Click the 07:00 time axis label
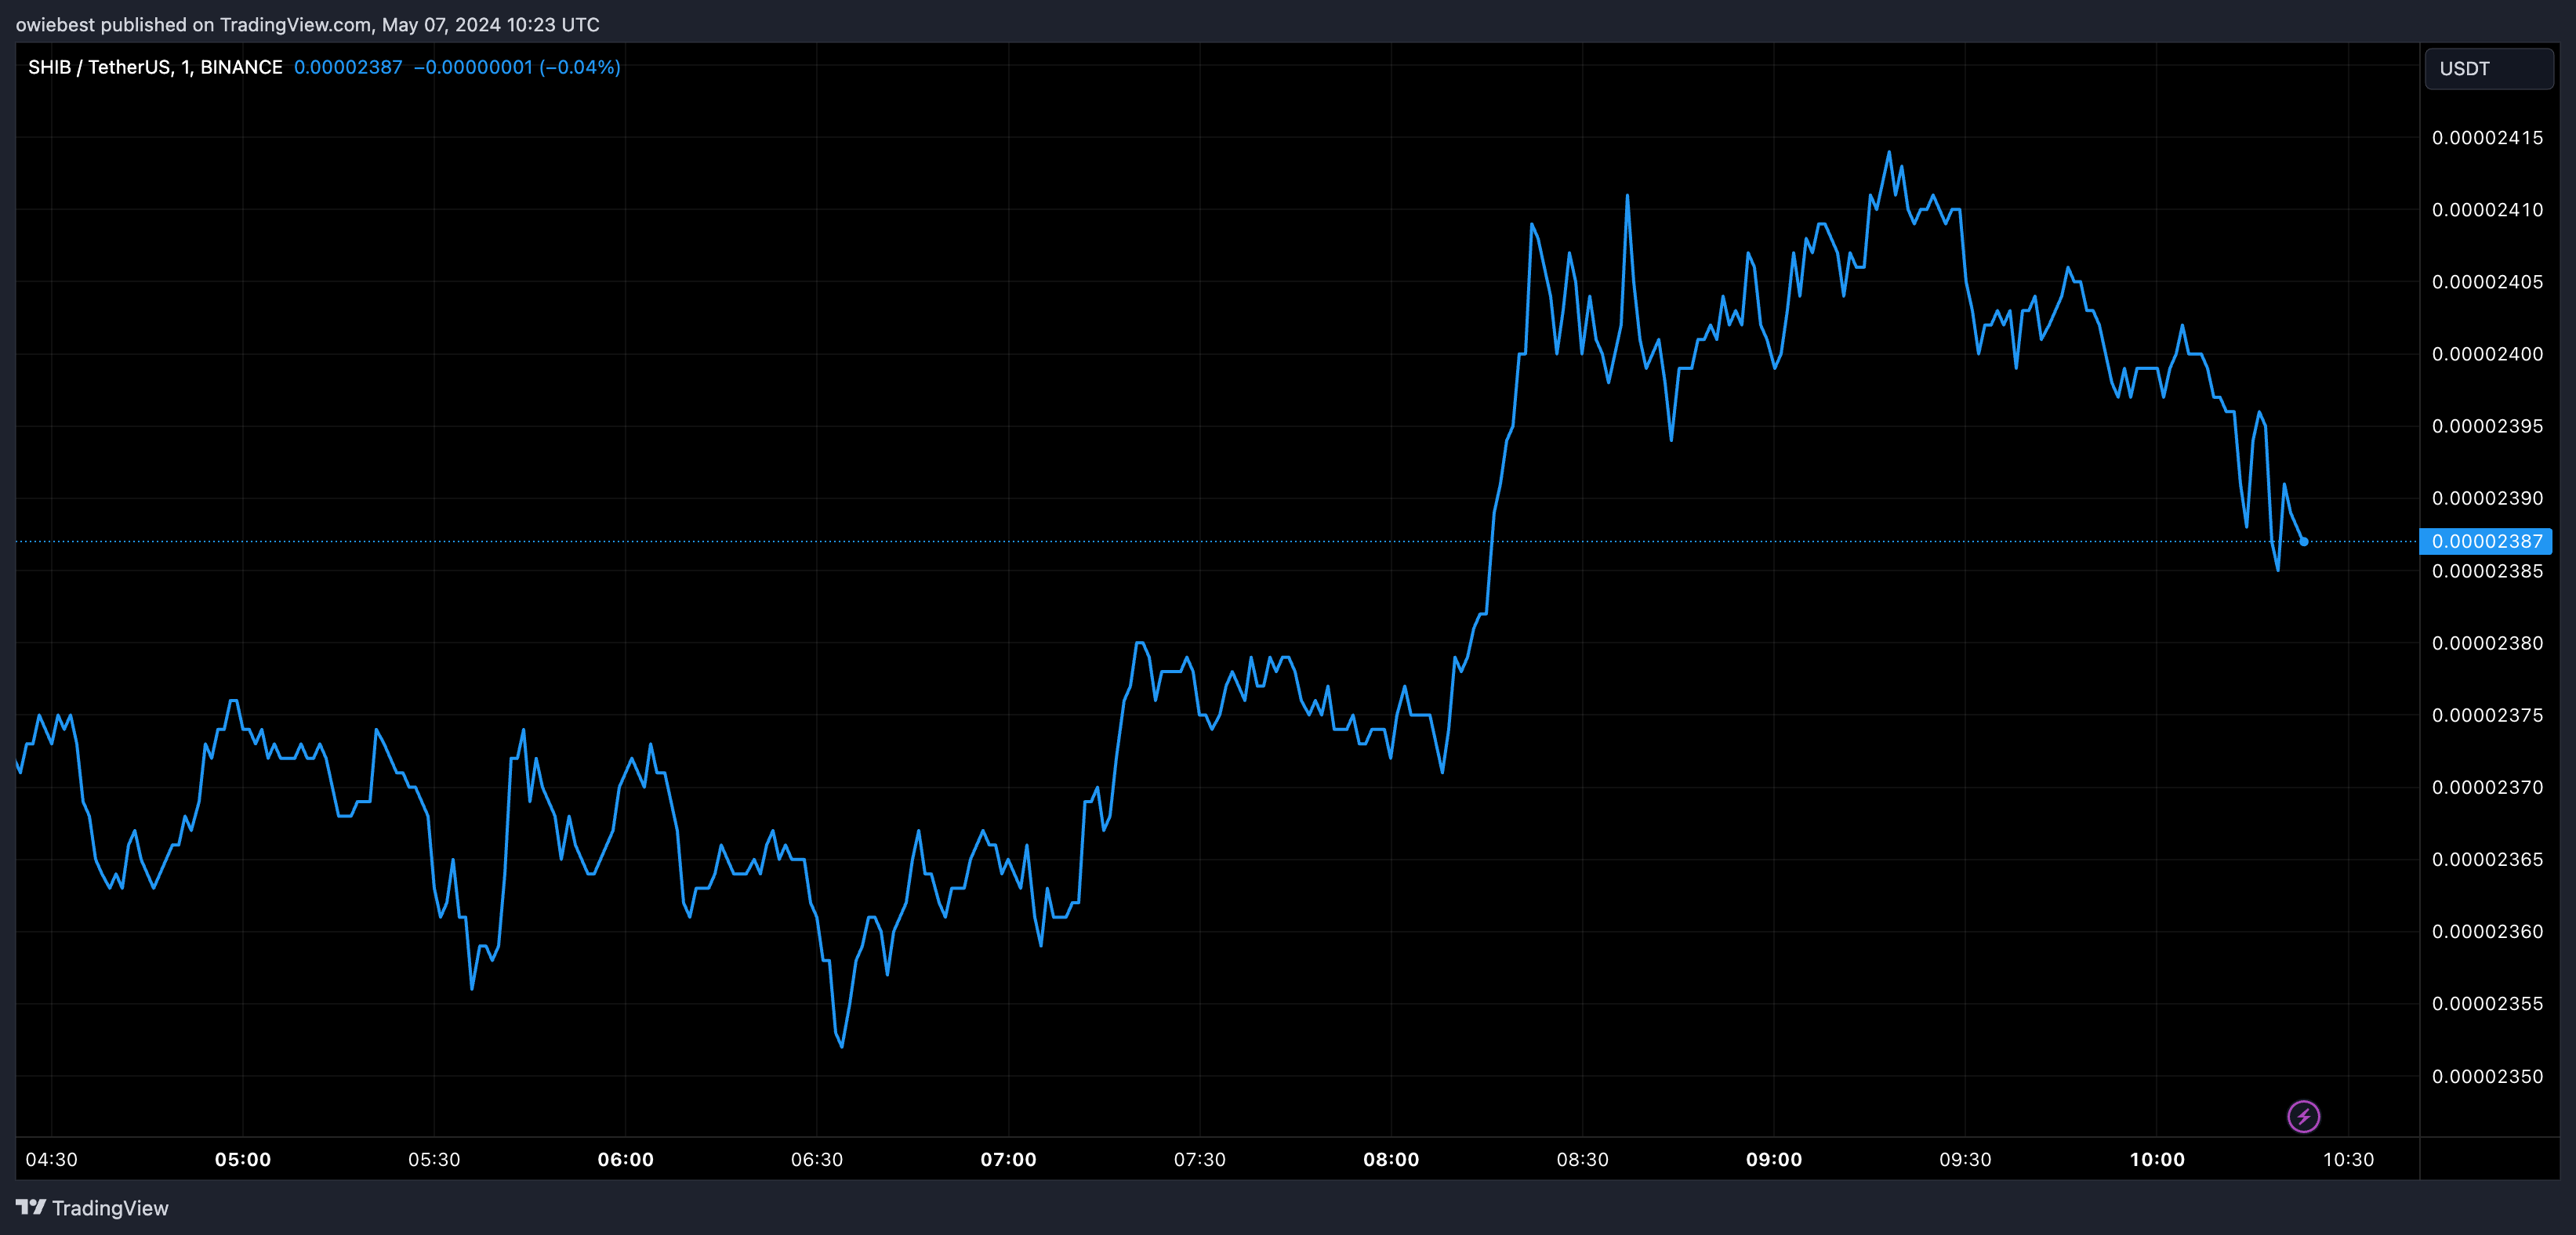2576x1235 pixels. pyautogui.click(x=1008, y=1160)
